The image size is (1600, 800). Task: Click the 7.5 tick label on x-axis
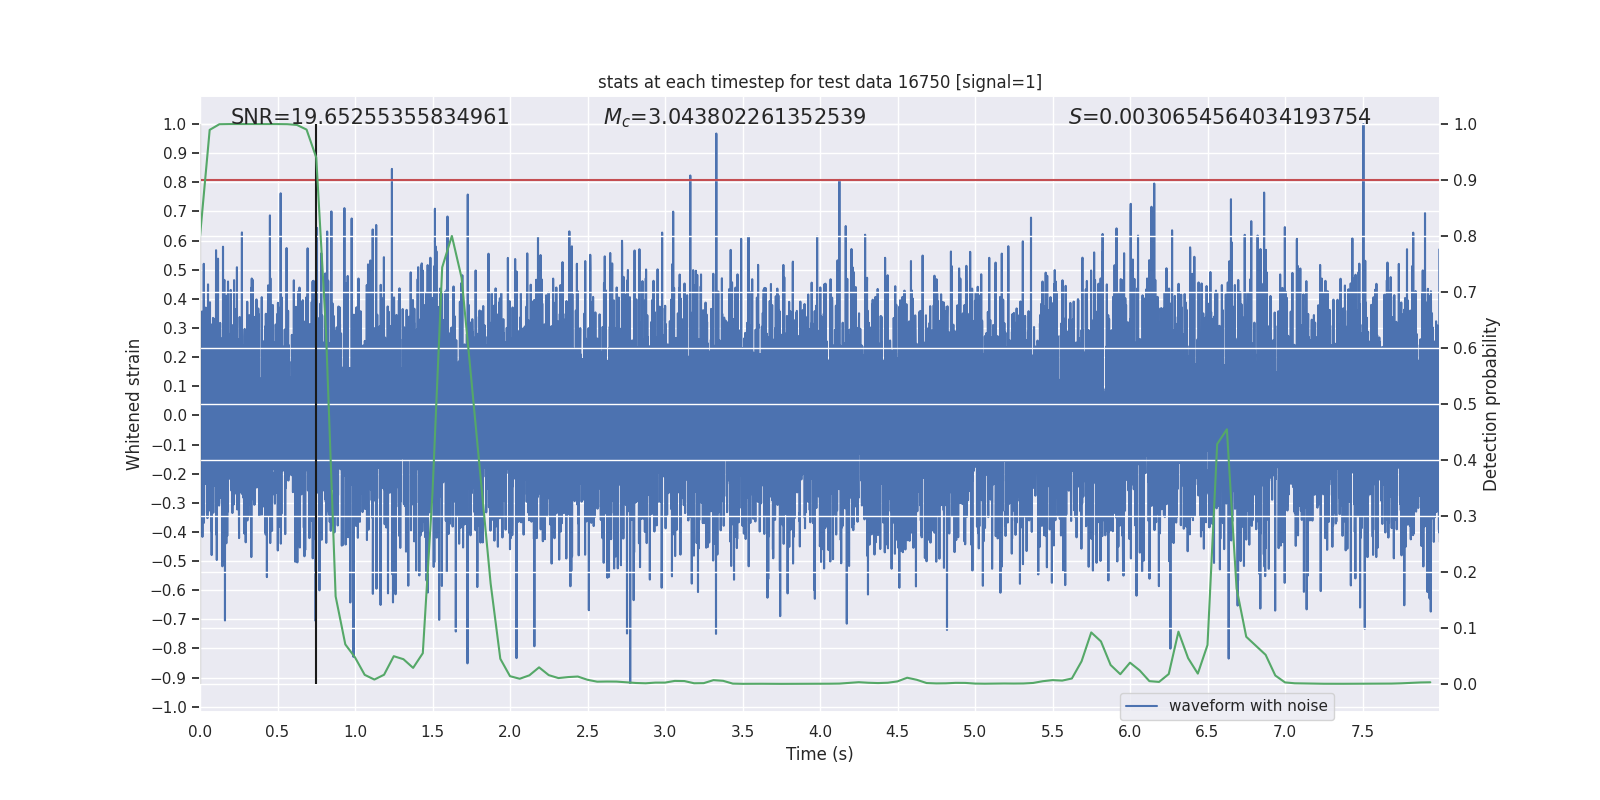pos(1362,731)
